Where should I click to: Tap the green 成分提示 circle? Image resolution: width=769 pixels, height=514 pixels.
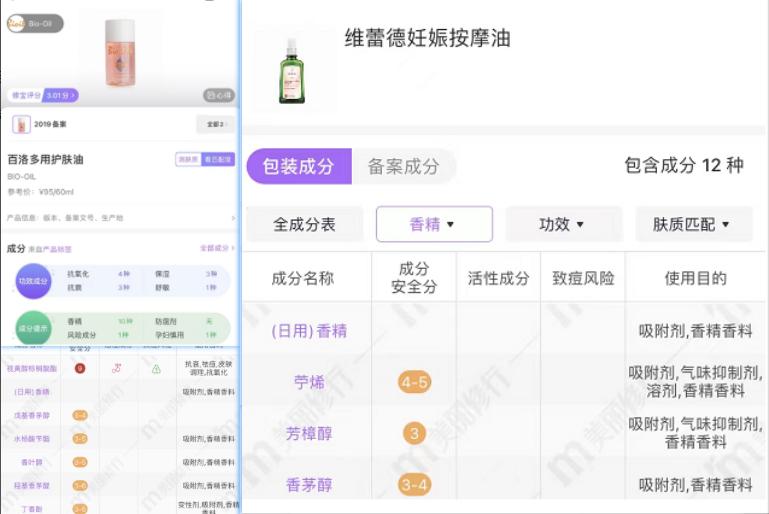(33, 328)
